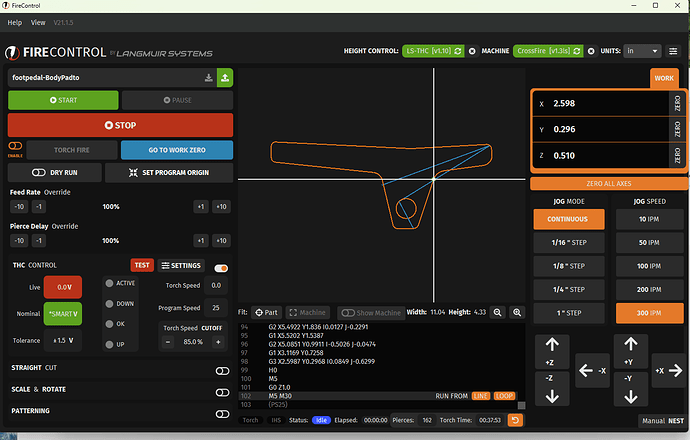Screen dimensions: 690x440
Task: Toggle the THC Control switch
Action: pos(221,267)
